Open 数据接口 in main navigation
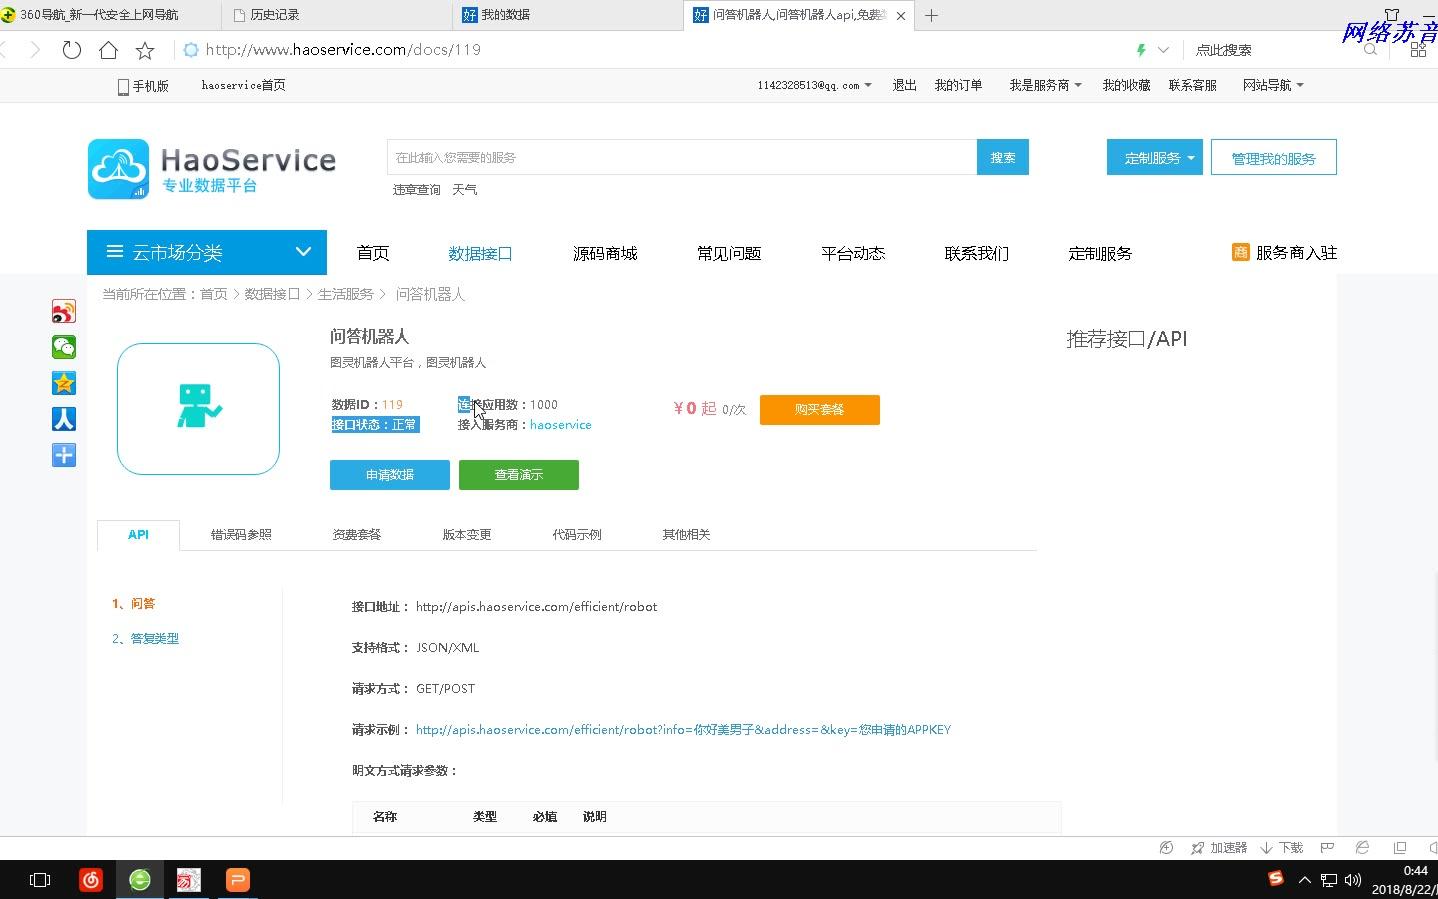Screen dimensions: 1438x899 (481, 253)
